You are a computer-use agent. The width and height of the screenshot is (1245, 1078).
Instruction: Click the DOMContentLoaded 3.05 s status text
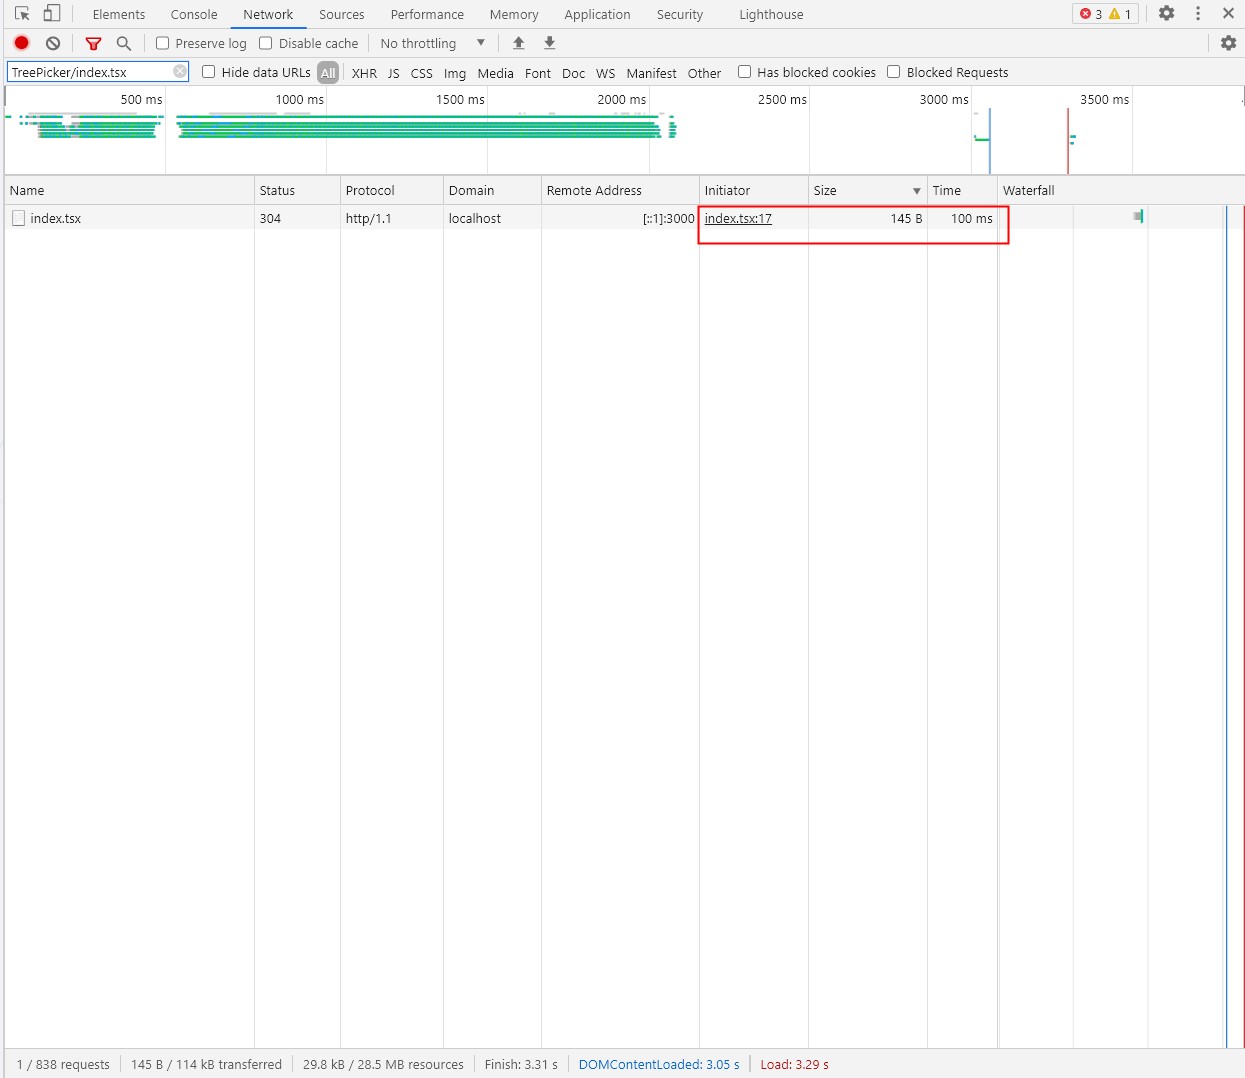659,1064
